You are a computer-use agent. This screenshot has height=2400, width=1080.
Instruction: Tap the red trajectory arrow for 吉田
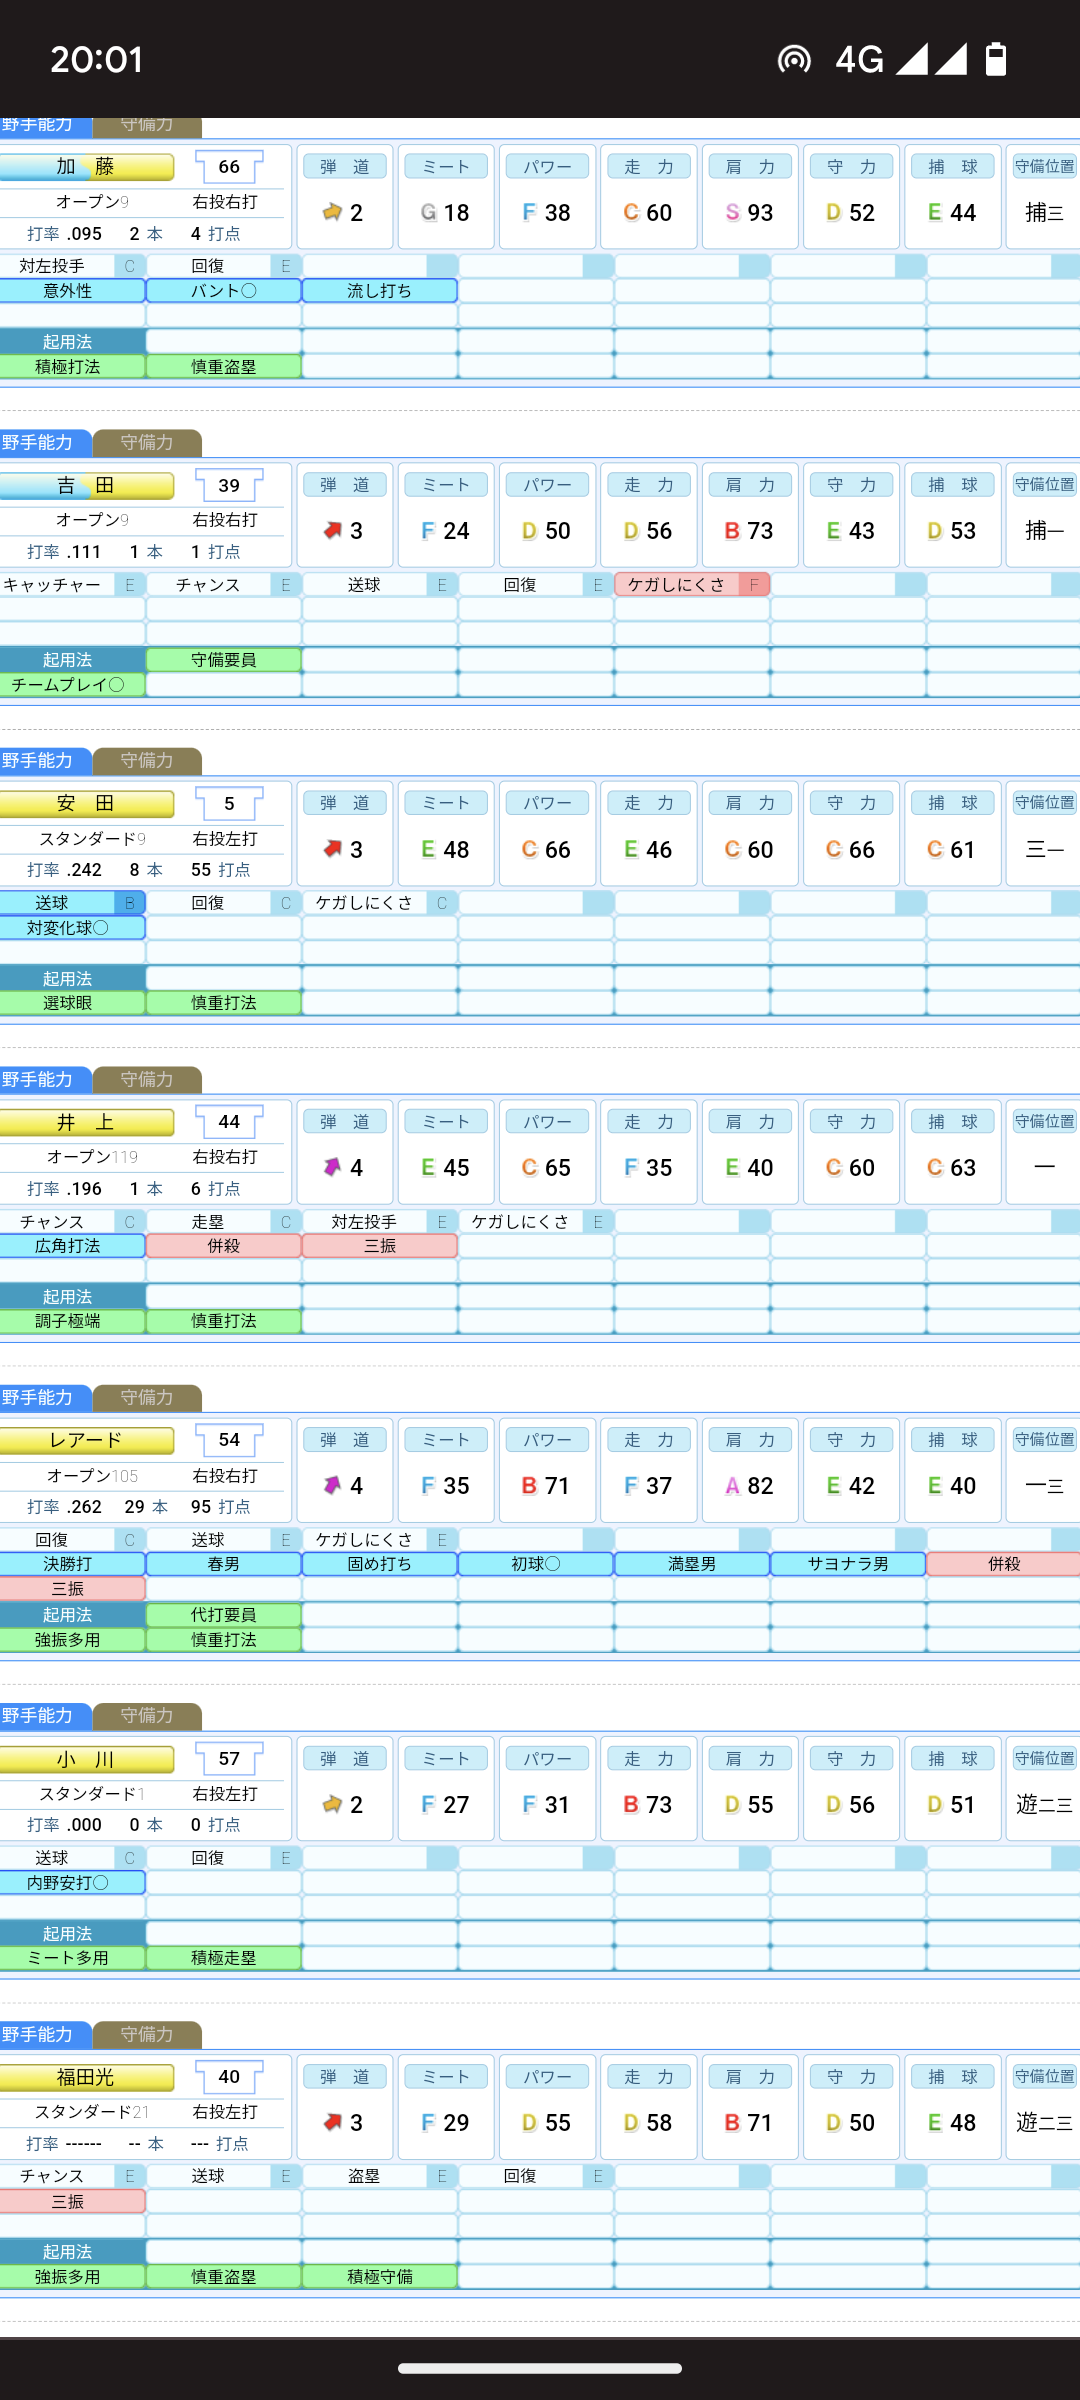point(332,530)
